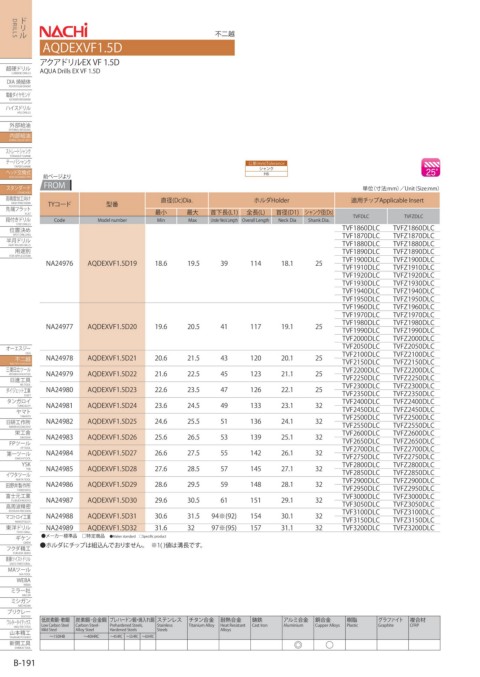
Task: Open the FPツール maker tab
Action: [x=16, y=444]
